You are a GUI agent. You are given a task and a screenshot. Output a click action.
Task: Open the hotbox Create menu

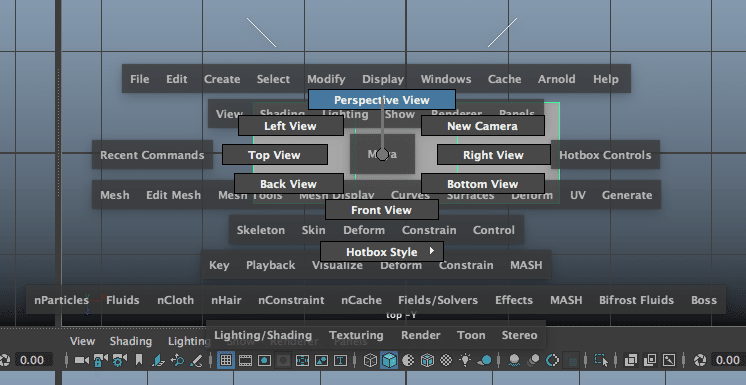pyautogui.click(x=222, y=79)
